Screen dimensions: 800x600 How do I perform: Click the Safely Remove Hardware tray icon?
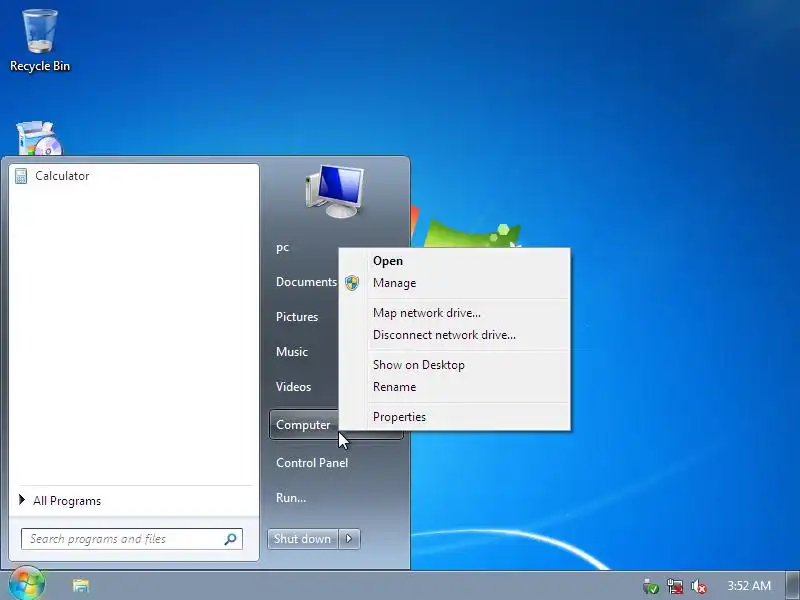click(650, 586)
